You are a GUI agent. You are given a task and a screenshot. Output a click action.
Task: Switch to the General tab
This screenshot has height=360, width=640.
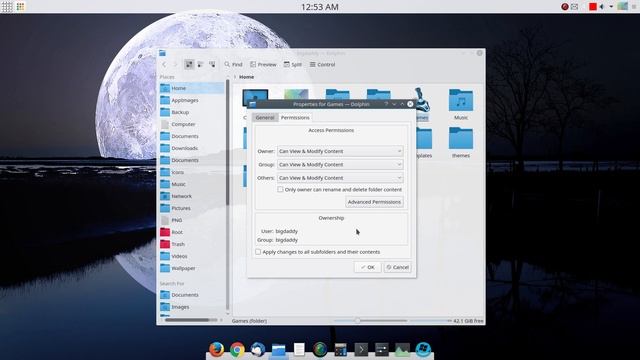tap(265, 118)
